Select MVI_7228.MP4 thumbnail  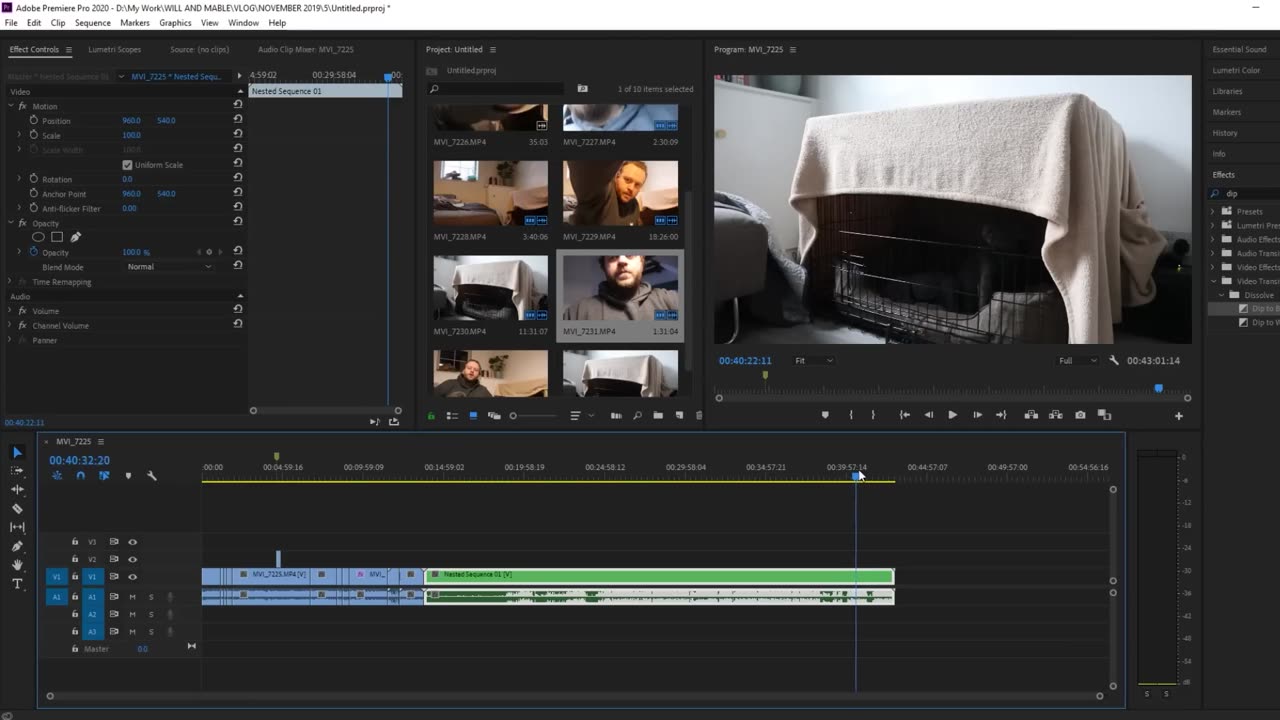coord(490,193)
